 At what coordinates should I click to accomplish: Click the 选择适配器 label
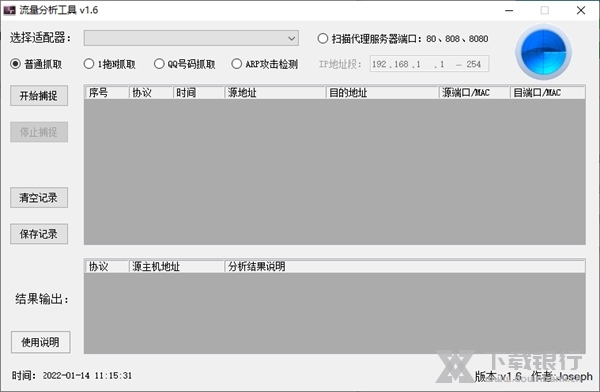click(x=41, y=38)
